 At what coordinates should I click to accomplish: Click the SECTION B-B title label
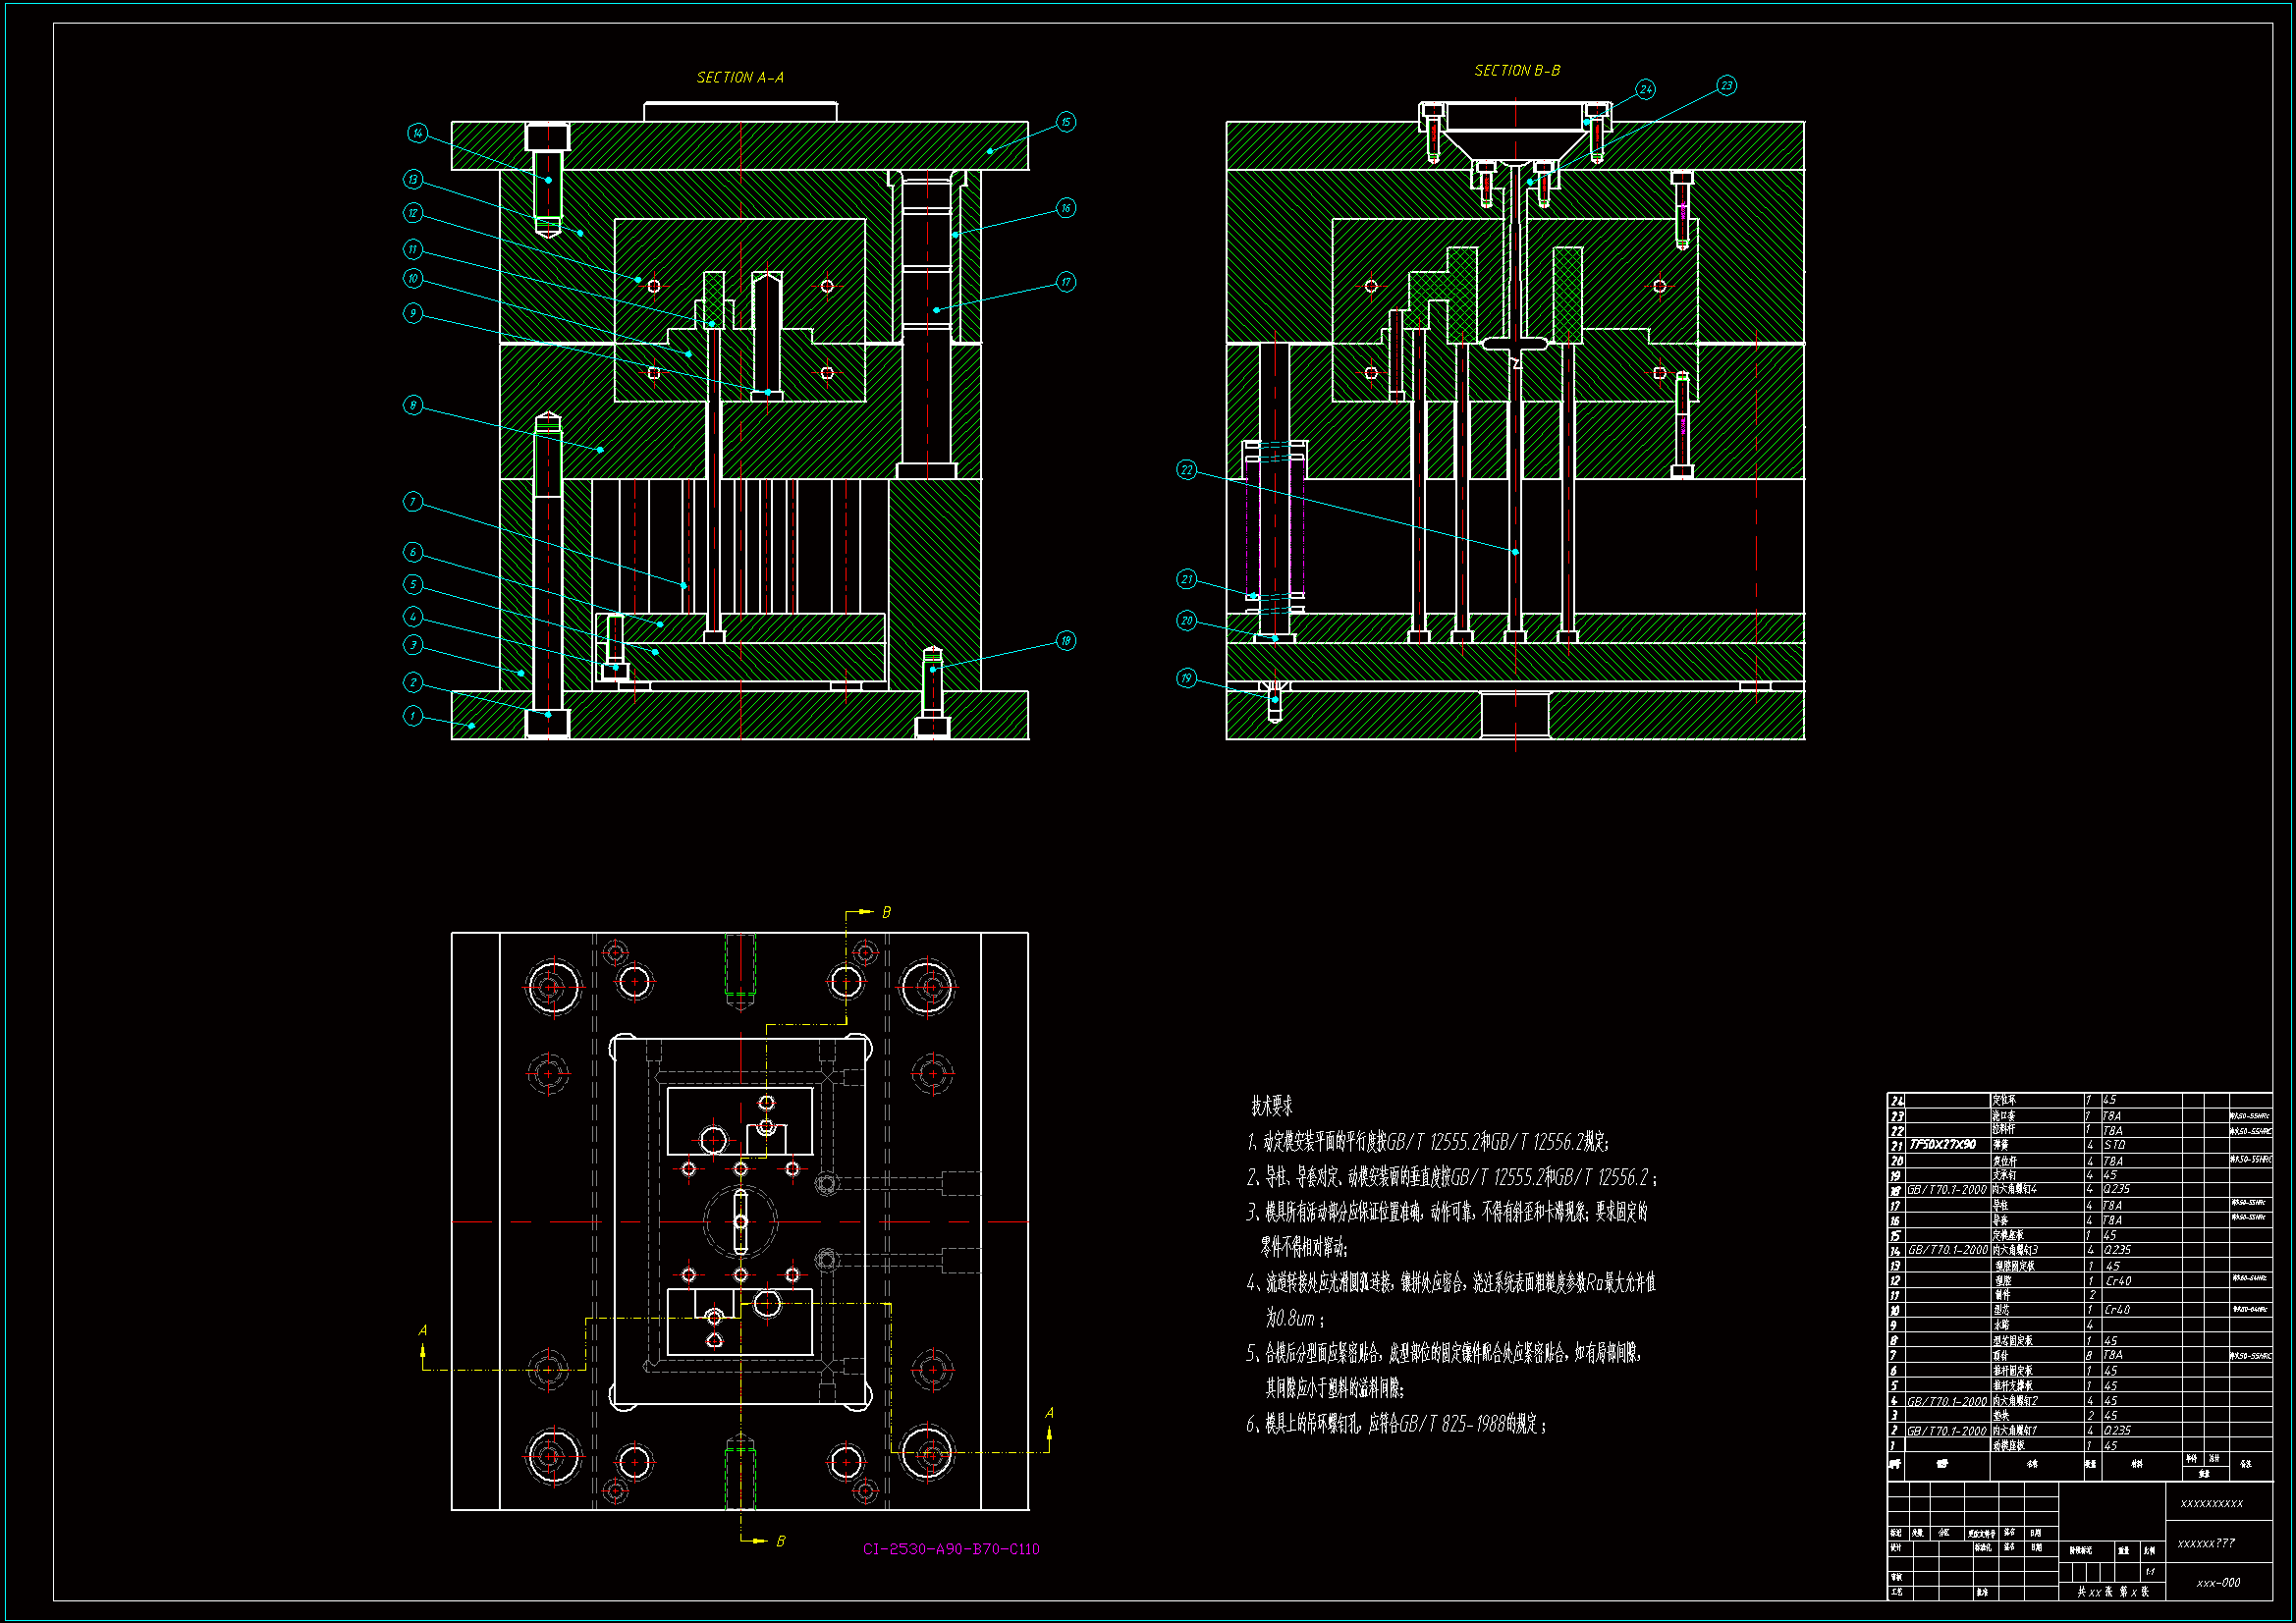(1517, 71)
